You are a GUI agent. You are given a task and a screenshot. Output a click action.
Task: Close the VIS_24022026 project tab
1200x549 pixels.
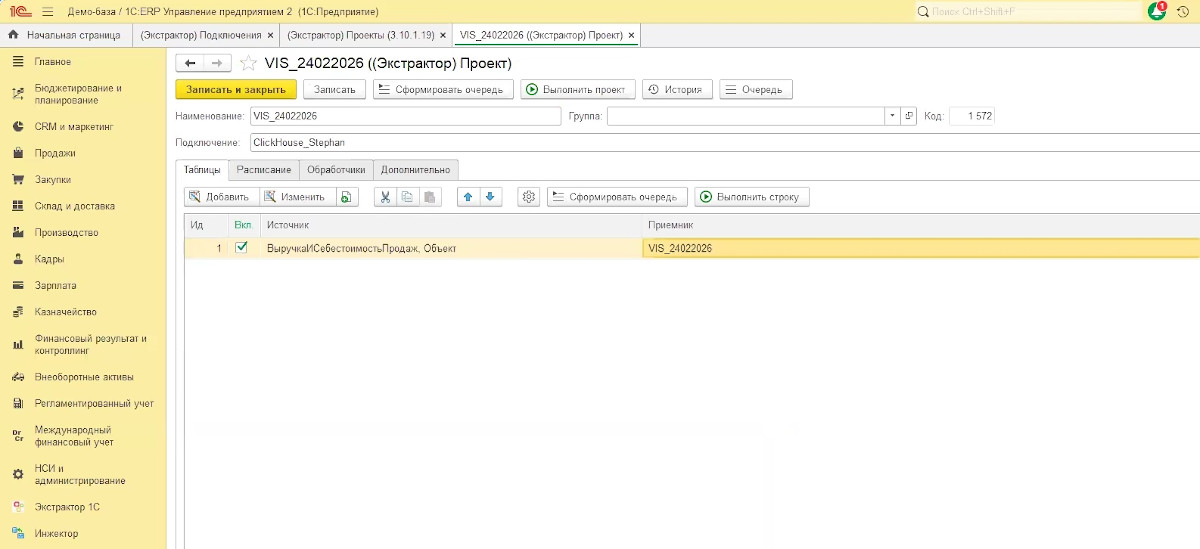tap(631, 35)
